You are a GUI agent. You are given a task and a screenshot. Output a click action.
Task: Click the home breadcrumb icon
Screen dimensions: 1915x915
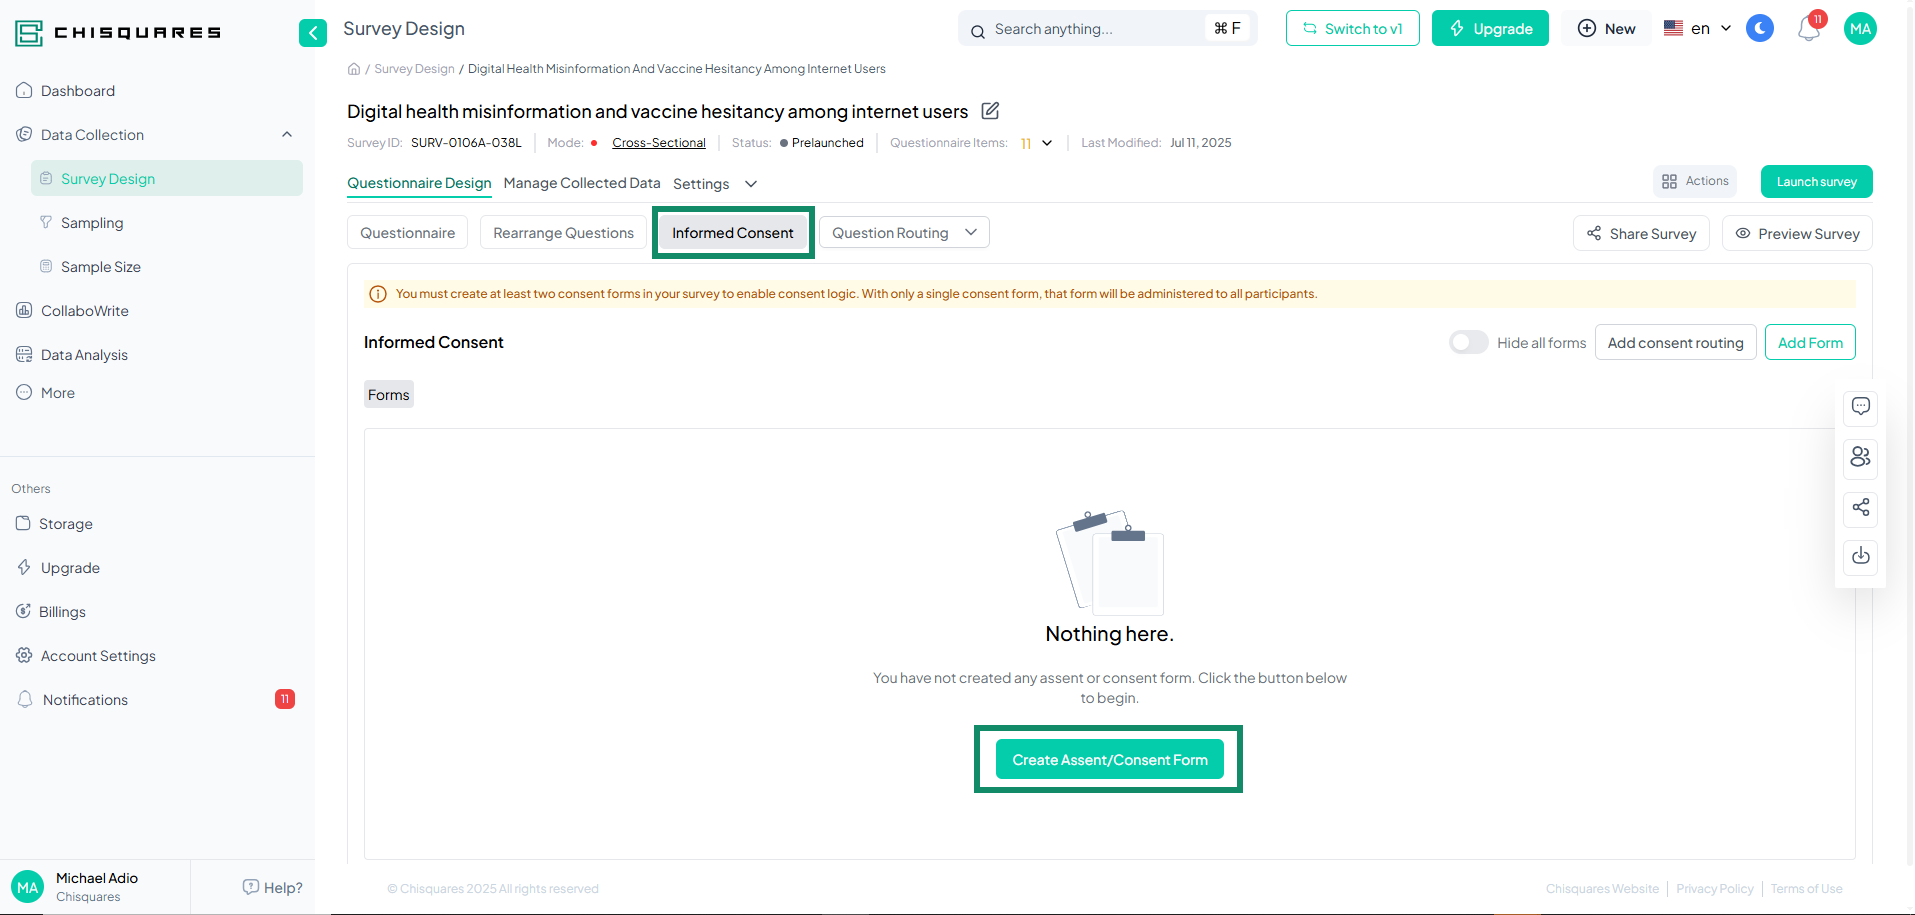[354, 69]
